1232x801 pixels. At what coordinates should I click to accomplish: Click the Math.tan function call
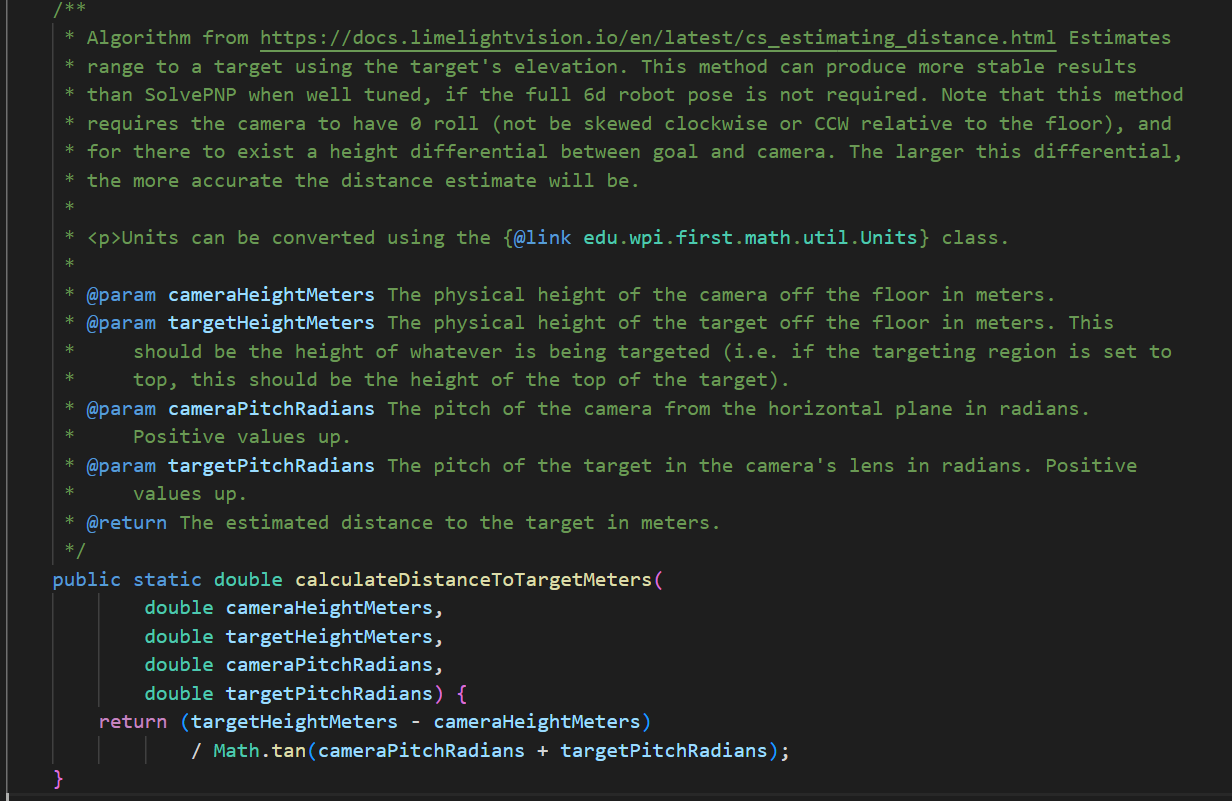click(258, 750)
